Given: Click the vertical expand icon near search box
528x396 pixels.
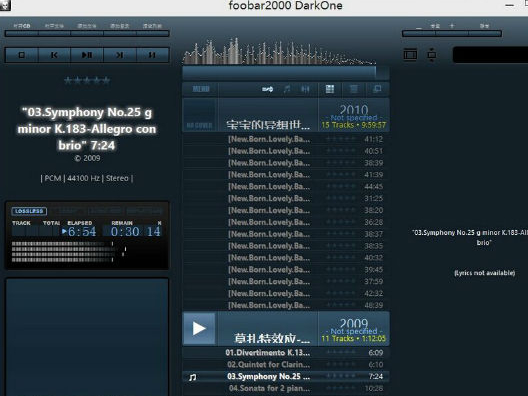Looking at the screenshot, I should pos(432,55).
